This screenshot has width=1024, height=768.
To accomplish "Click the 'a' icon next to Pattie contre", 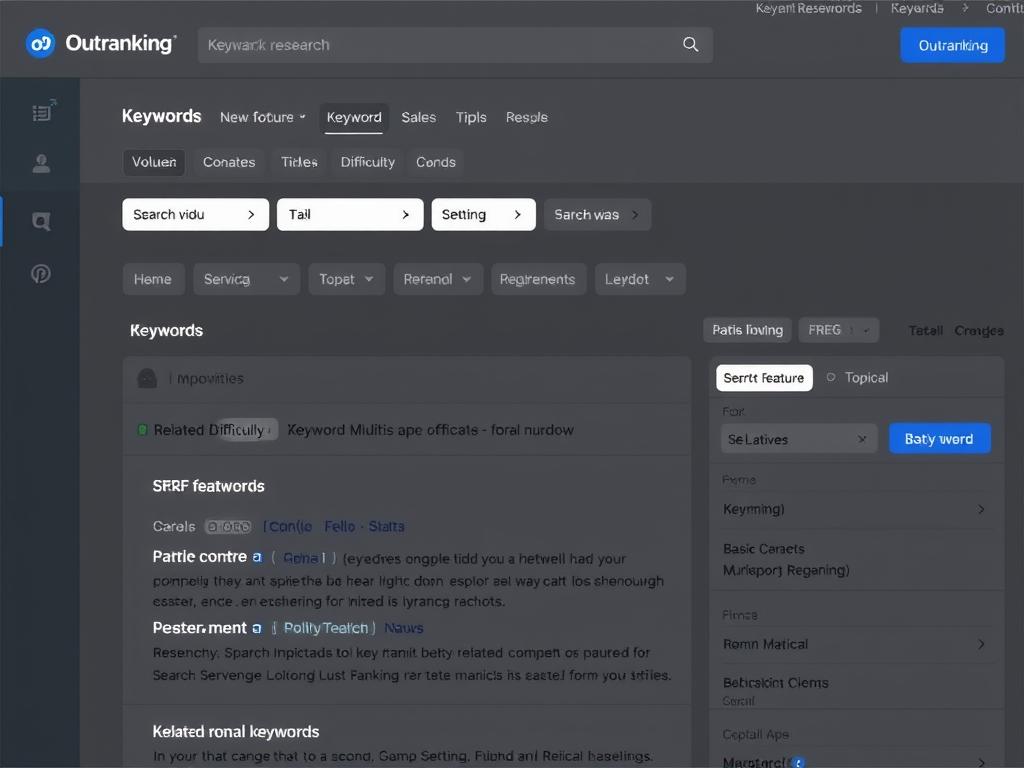I will (x=257, y=557).
